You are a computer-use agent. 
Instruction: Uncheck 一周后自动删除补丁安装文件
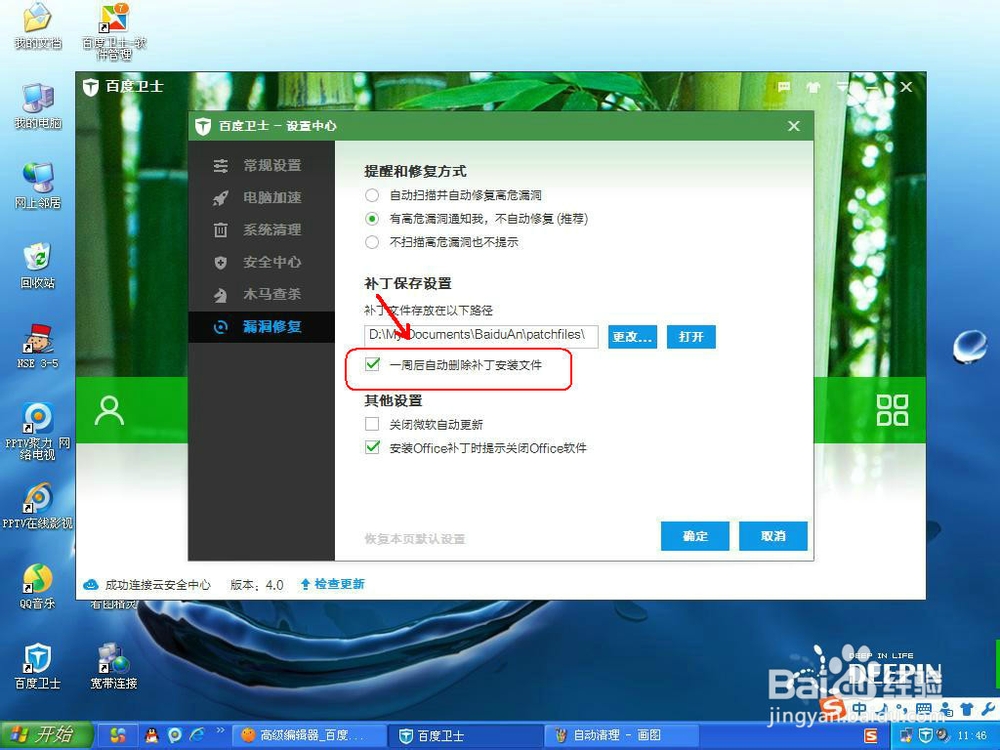coord(372,365)
